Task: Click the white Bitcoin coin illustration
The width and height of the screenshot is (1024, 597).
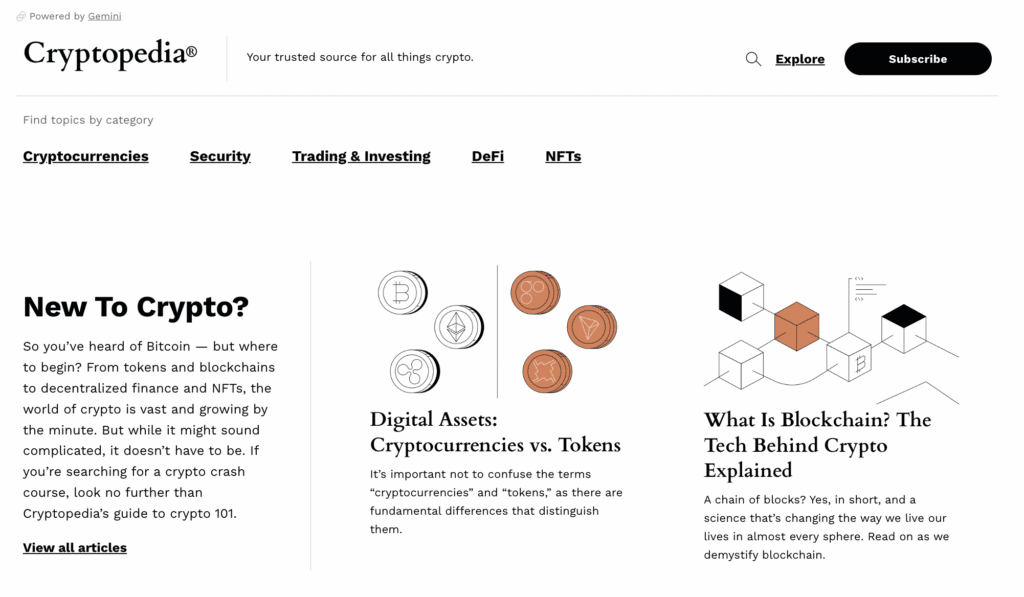Action: 400,293
